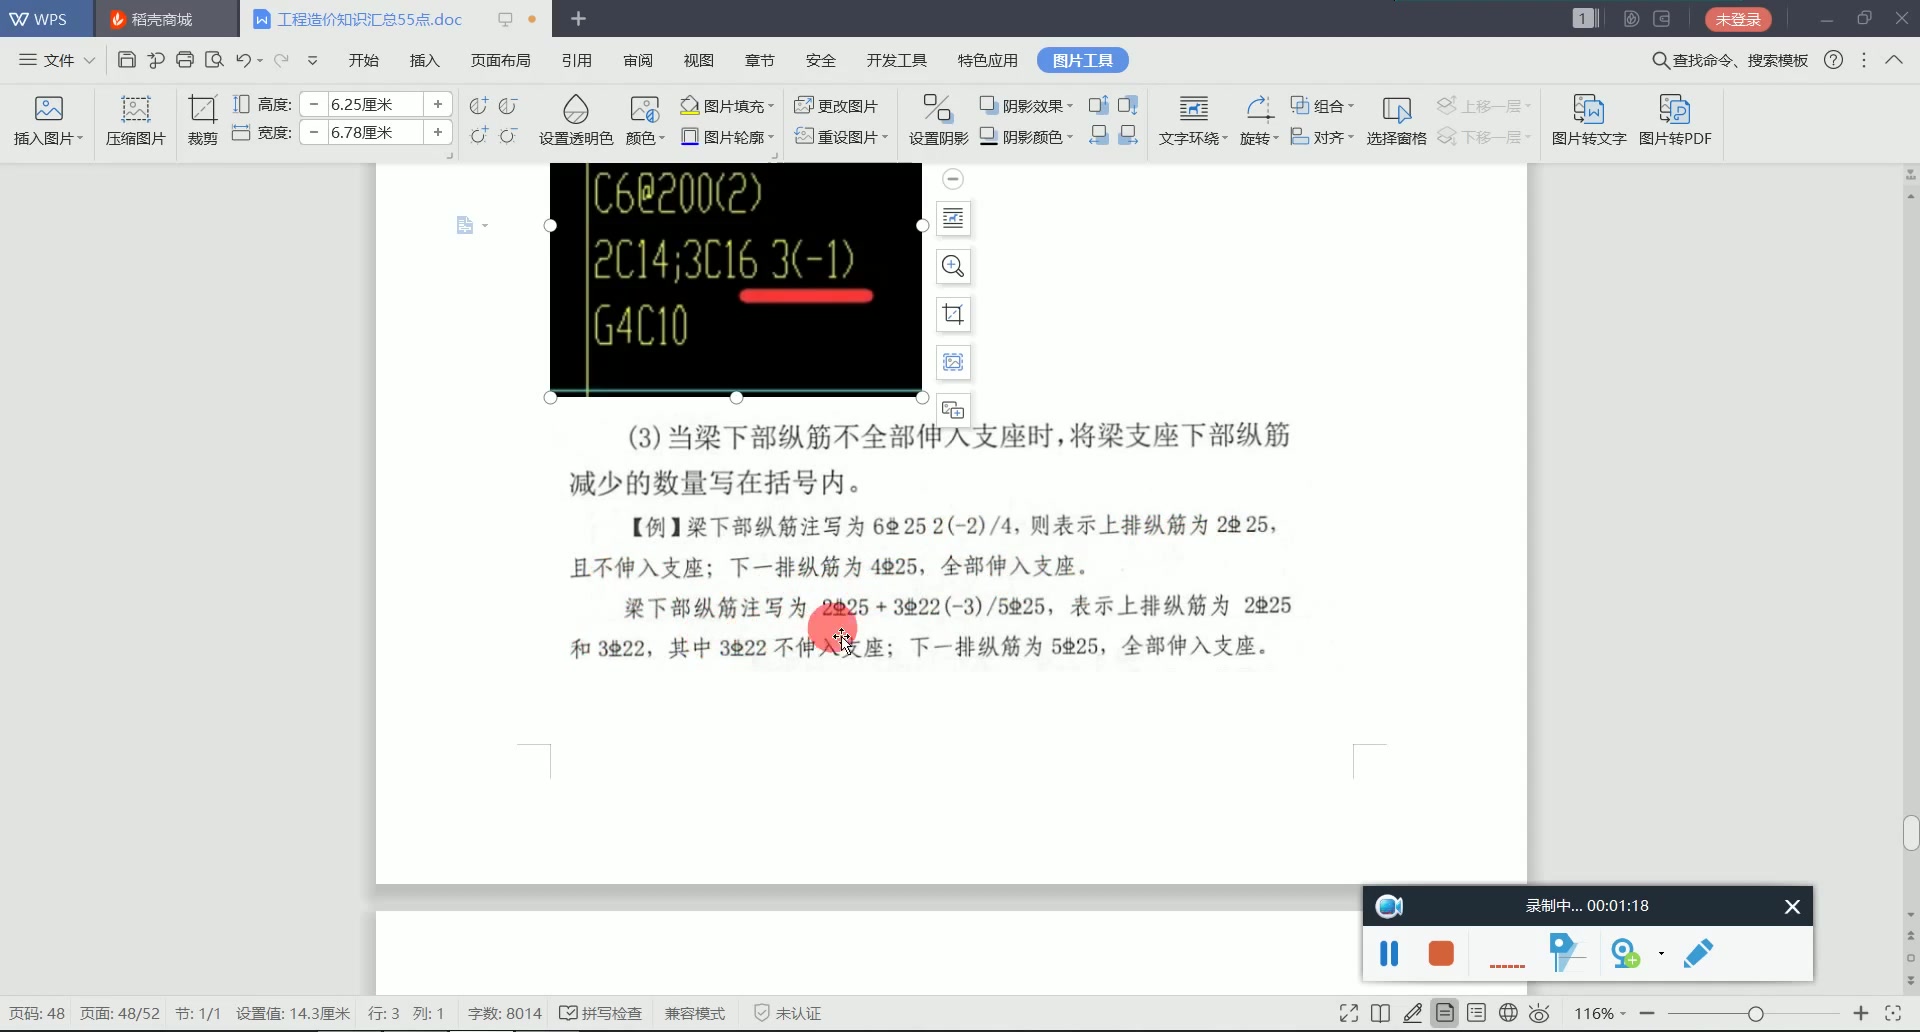Open the zoom percentage 116% dropdown

(1600, 1013)
